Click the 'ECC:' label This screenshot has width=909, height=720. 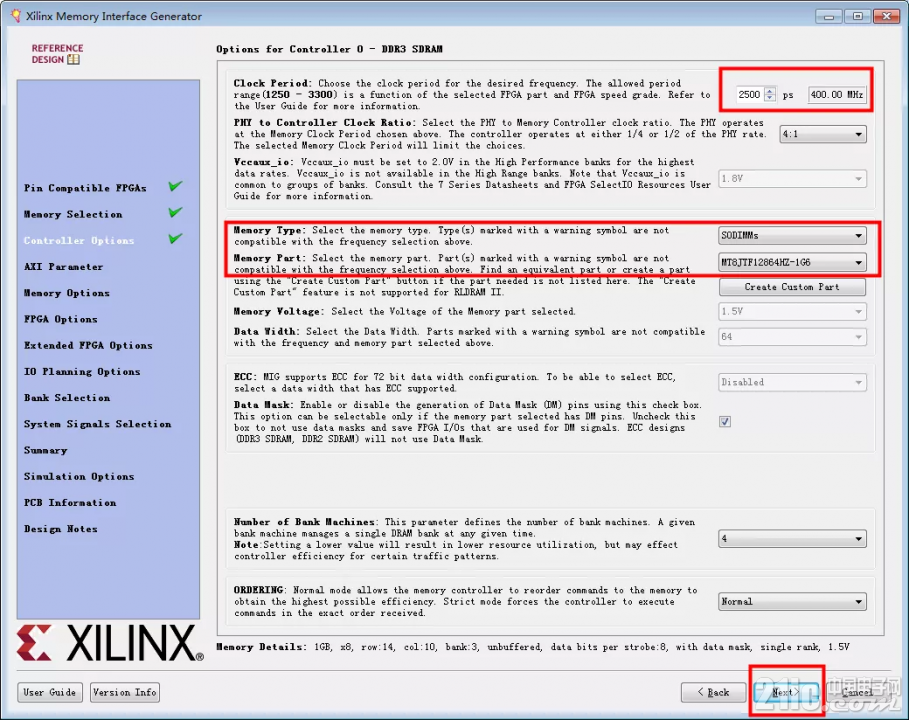point(245,377)
